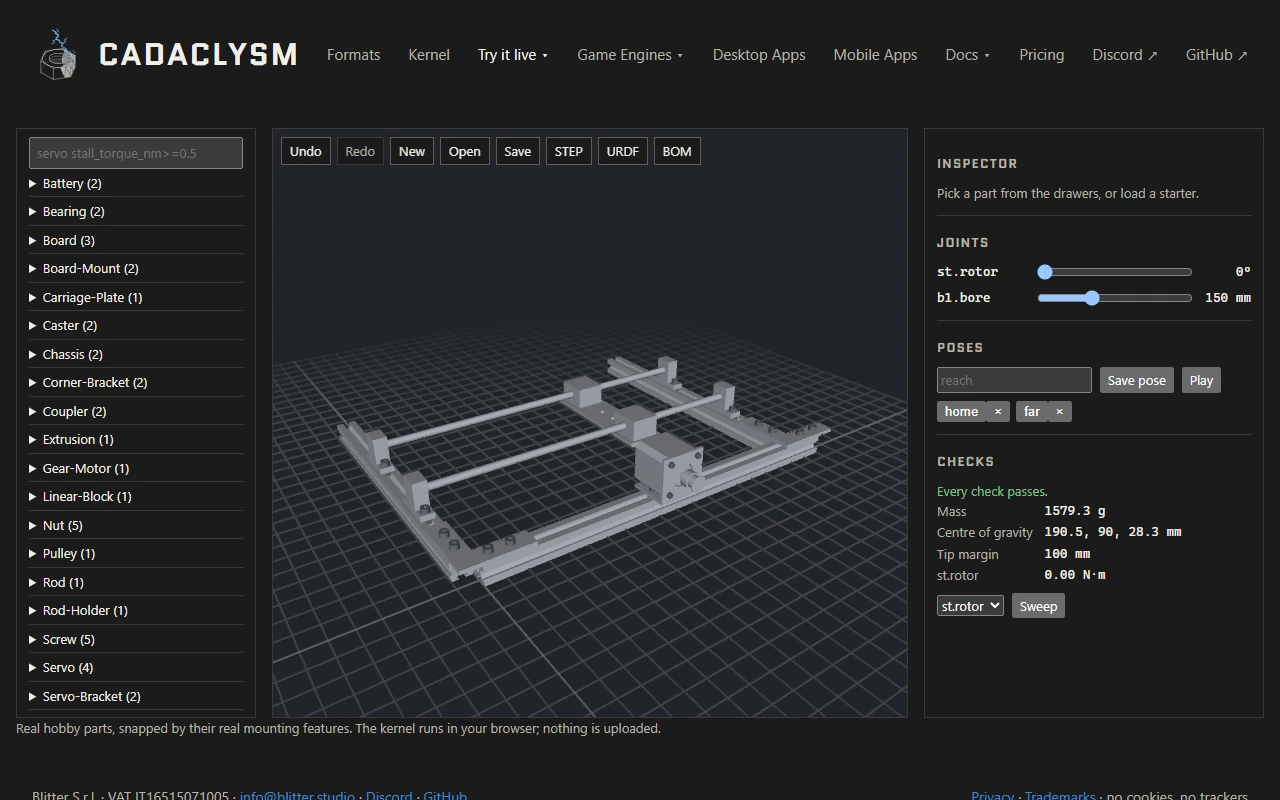The image size is (1280, 800).
Task: Open the Kernel page
Action: pyautogui.click(x=429, y=55)
